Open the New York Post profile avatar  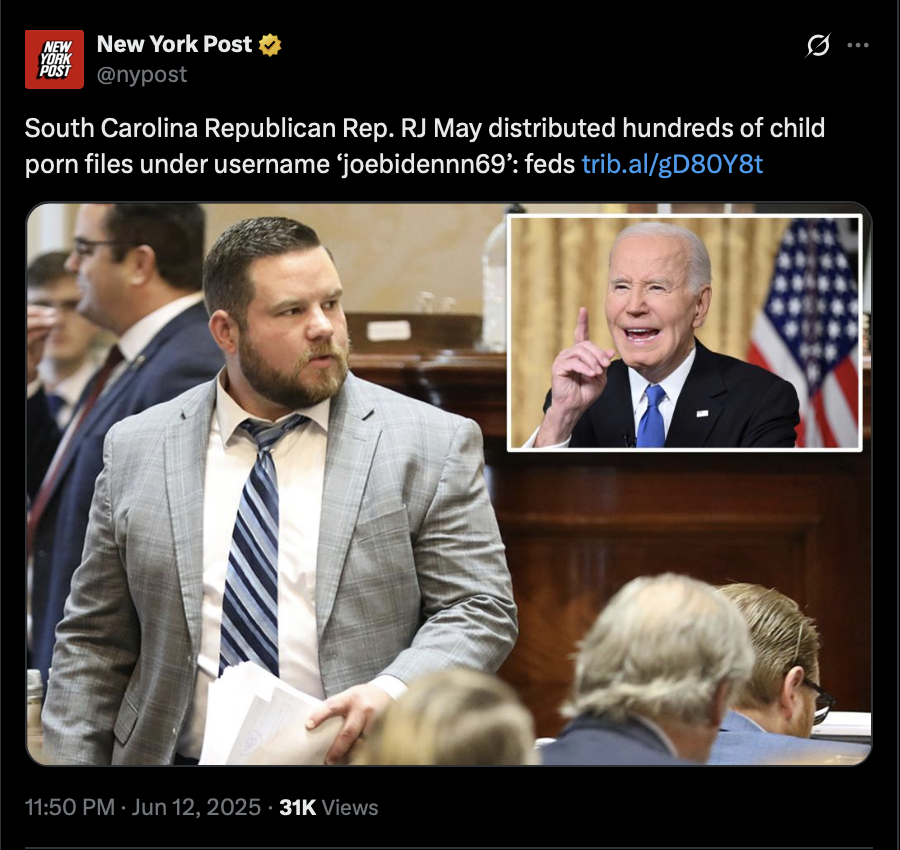coord(54,59)
